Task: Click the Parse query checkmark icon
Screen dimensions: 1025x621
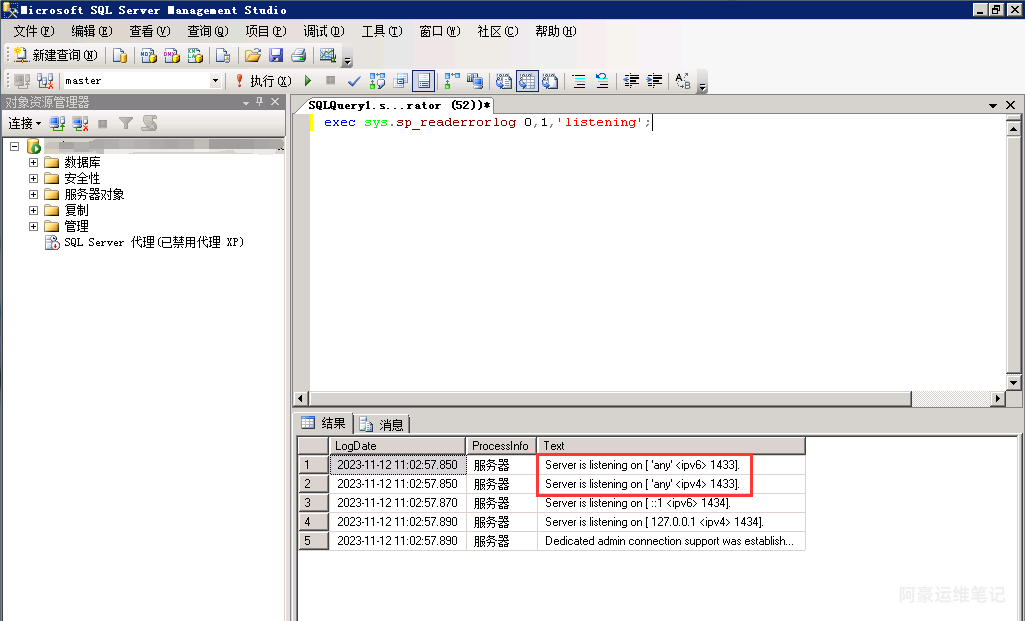Action: coord(354,81)
